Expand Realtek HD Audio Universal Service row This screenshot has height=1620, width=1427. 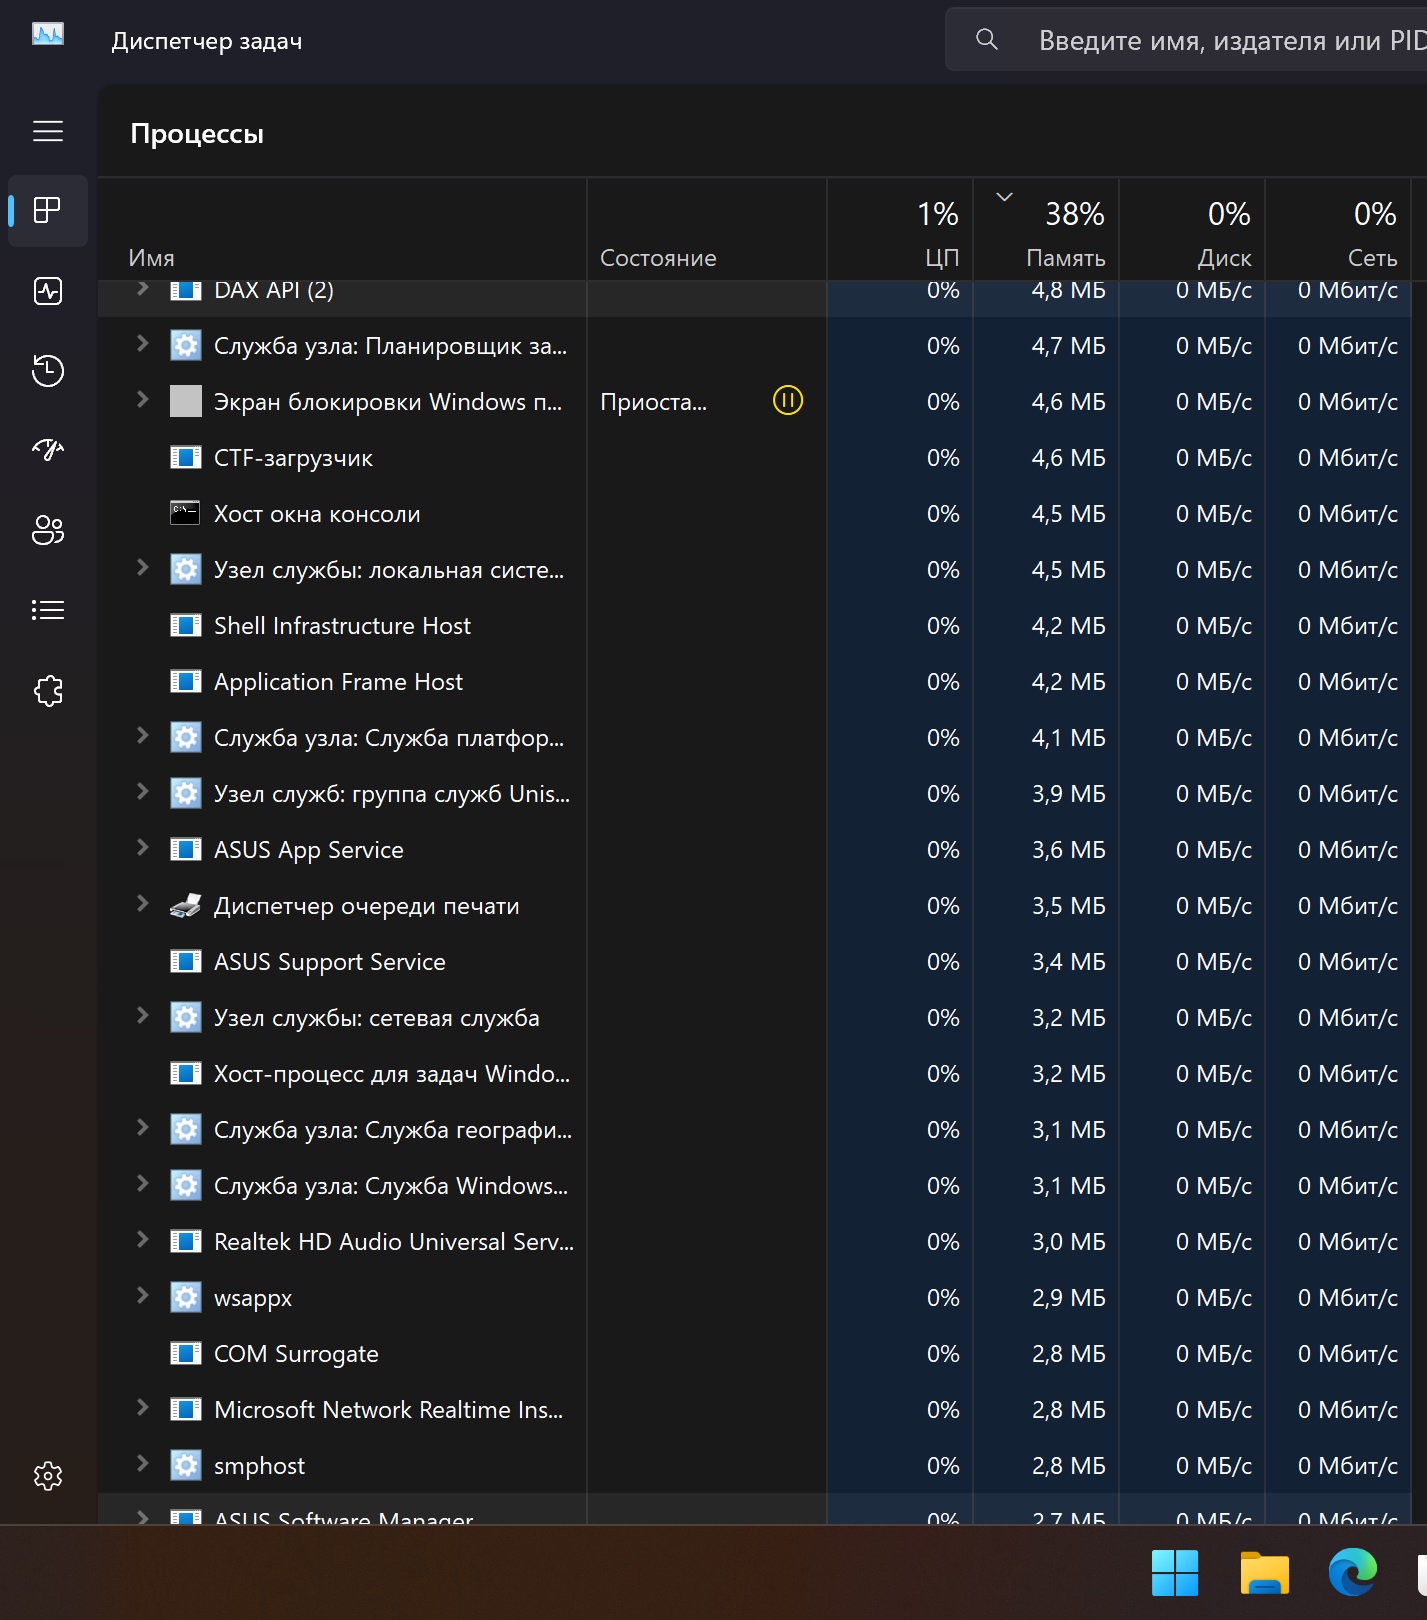coord(142,1240)
